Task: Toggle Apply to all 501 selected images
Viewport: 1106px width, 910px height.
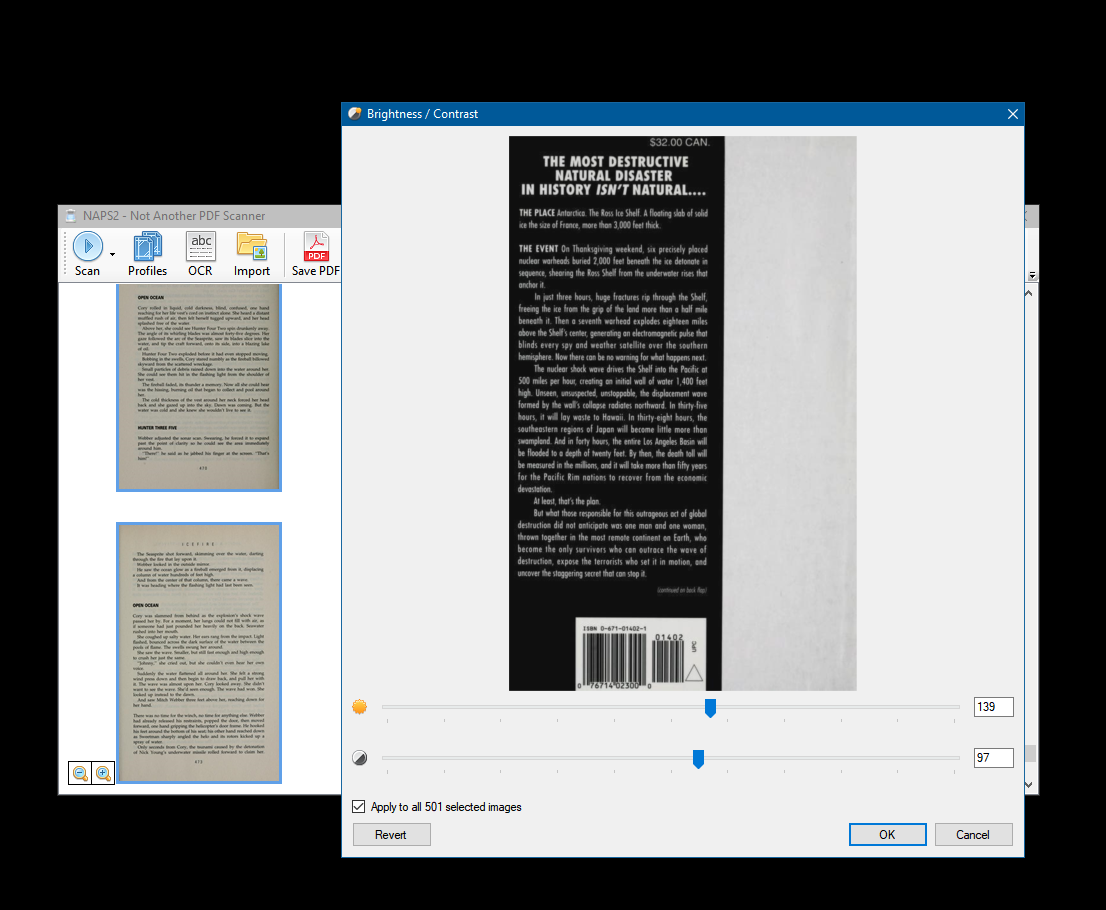Action: [x=359, y=806]
